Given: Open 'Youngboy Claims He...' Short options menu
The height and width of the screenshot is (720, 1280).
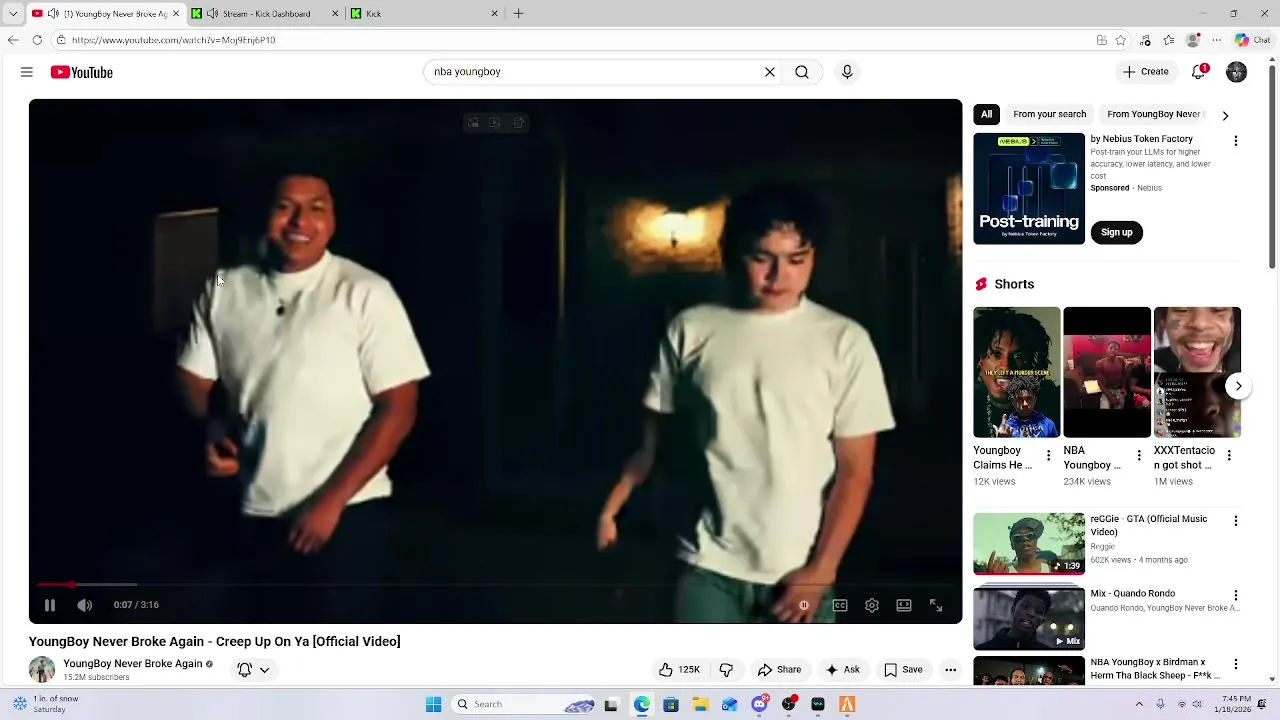Looking at the screenshot, I should (x=1048, y=456).
